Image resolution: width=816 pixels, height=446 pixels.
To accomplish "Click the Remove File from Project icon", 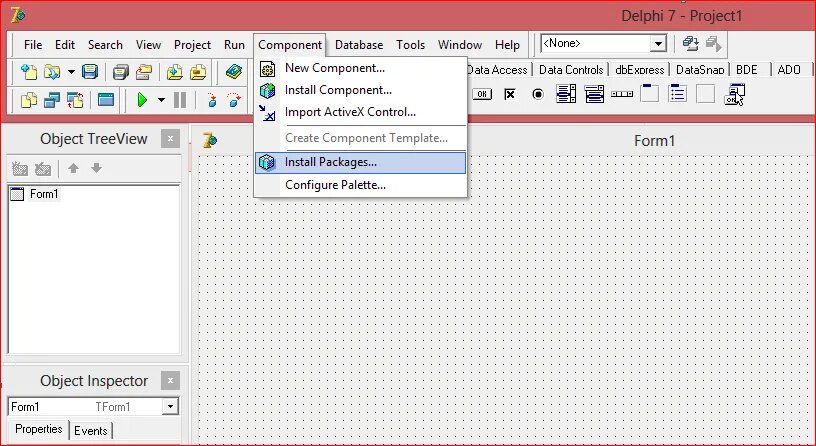I will (x=198, y=71).
